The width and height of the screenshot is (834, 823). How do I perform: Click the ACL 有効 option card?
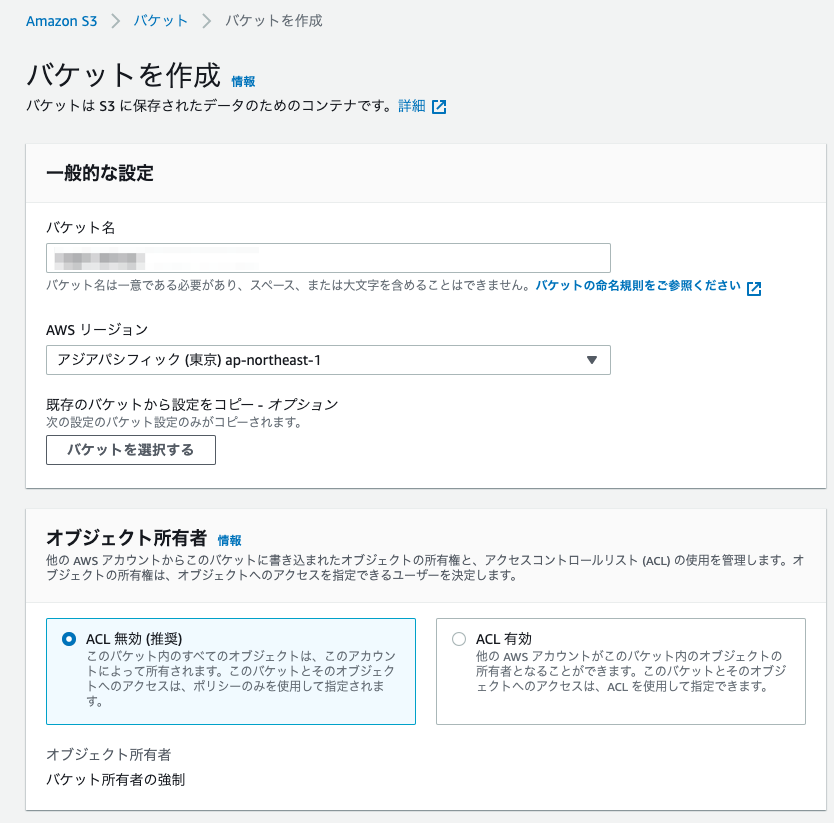620,670
